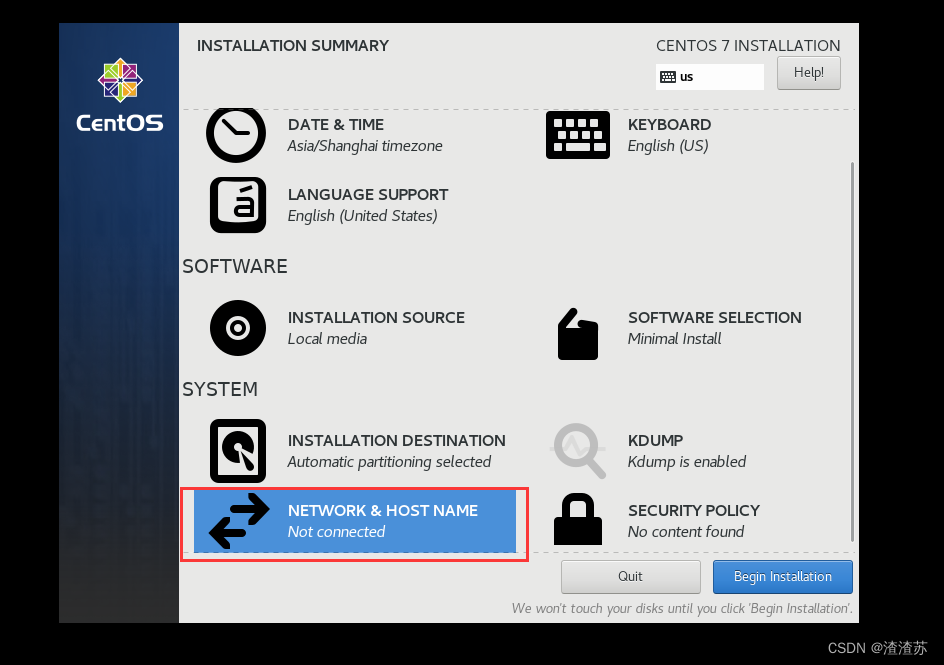Click the Keyboard layout icon
The width and height of the screenshot is (944, 665).
click(577, 135)
